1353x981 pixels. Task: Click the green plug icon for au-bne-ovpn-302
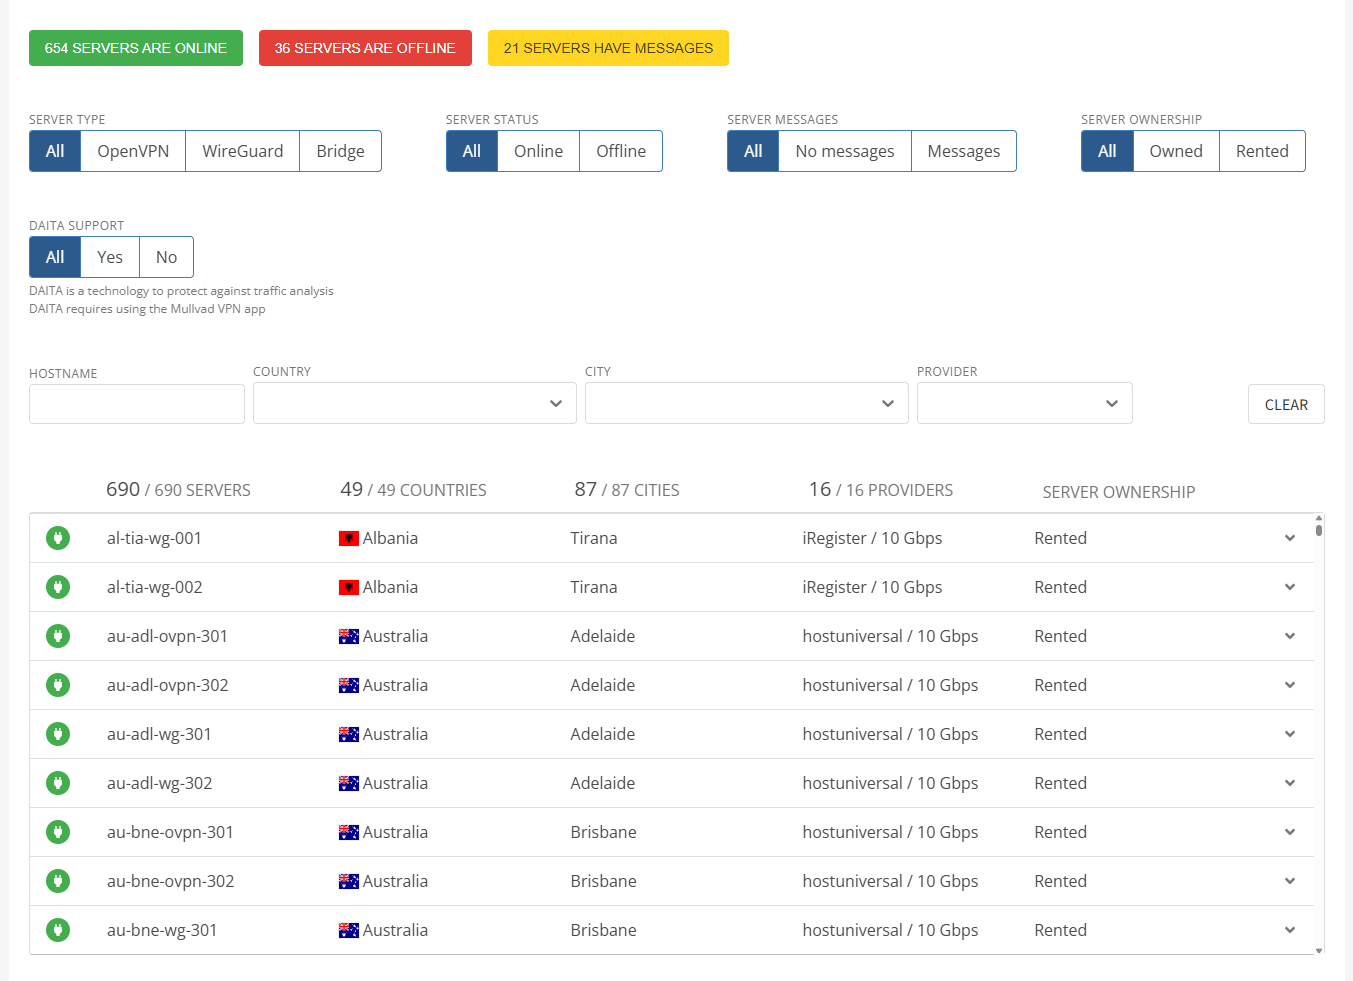(58, 881)
